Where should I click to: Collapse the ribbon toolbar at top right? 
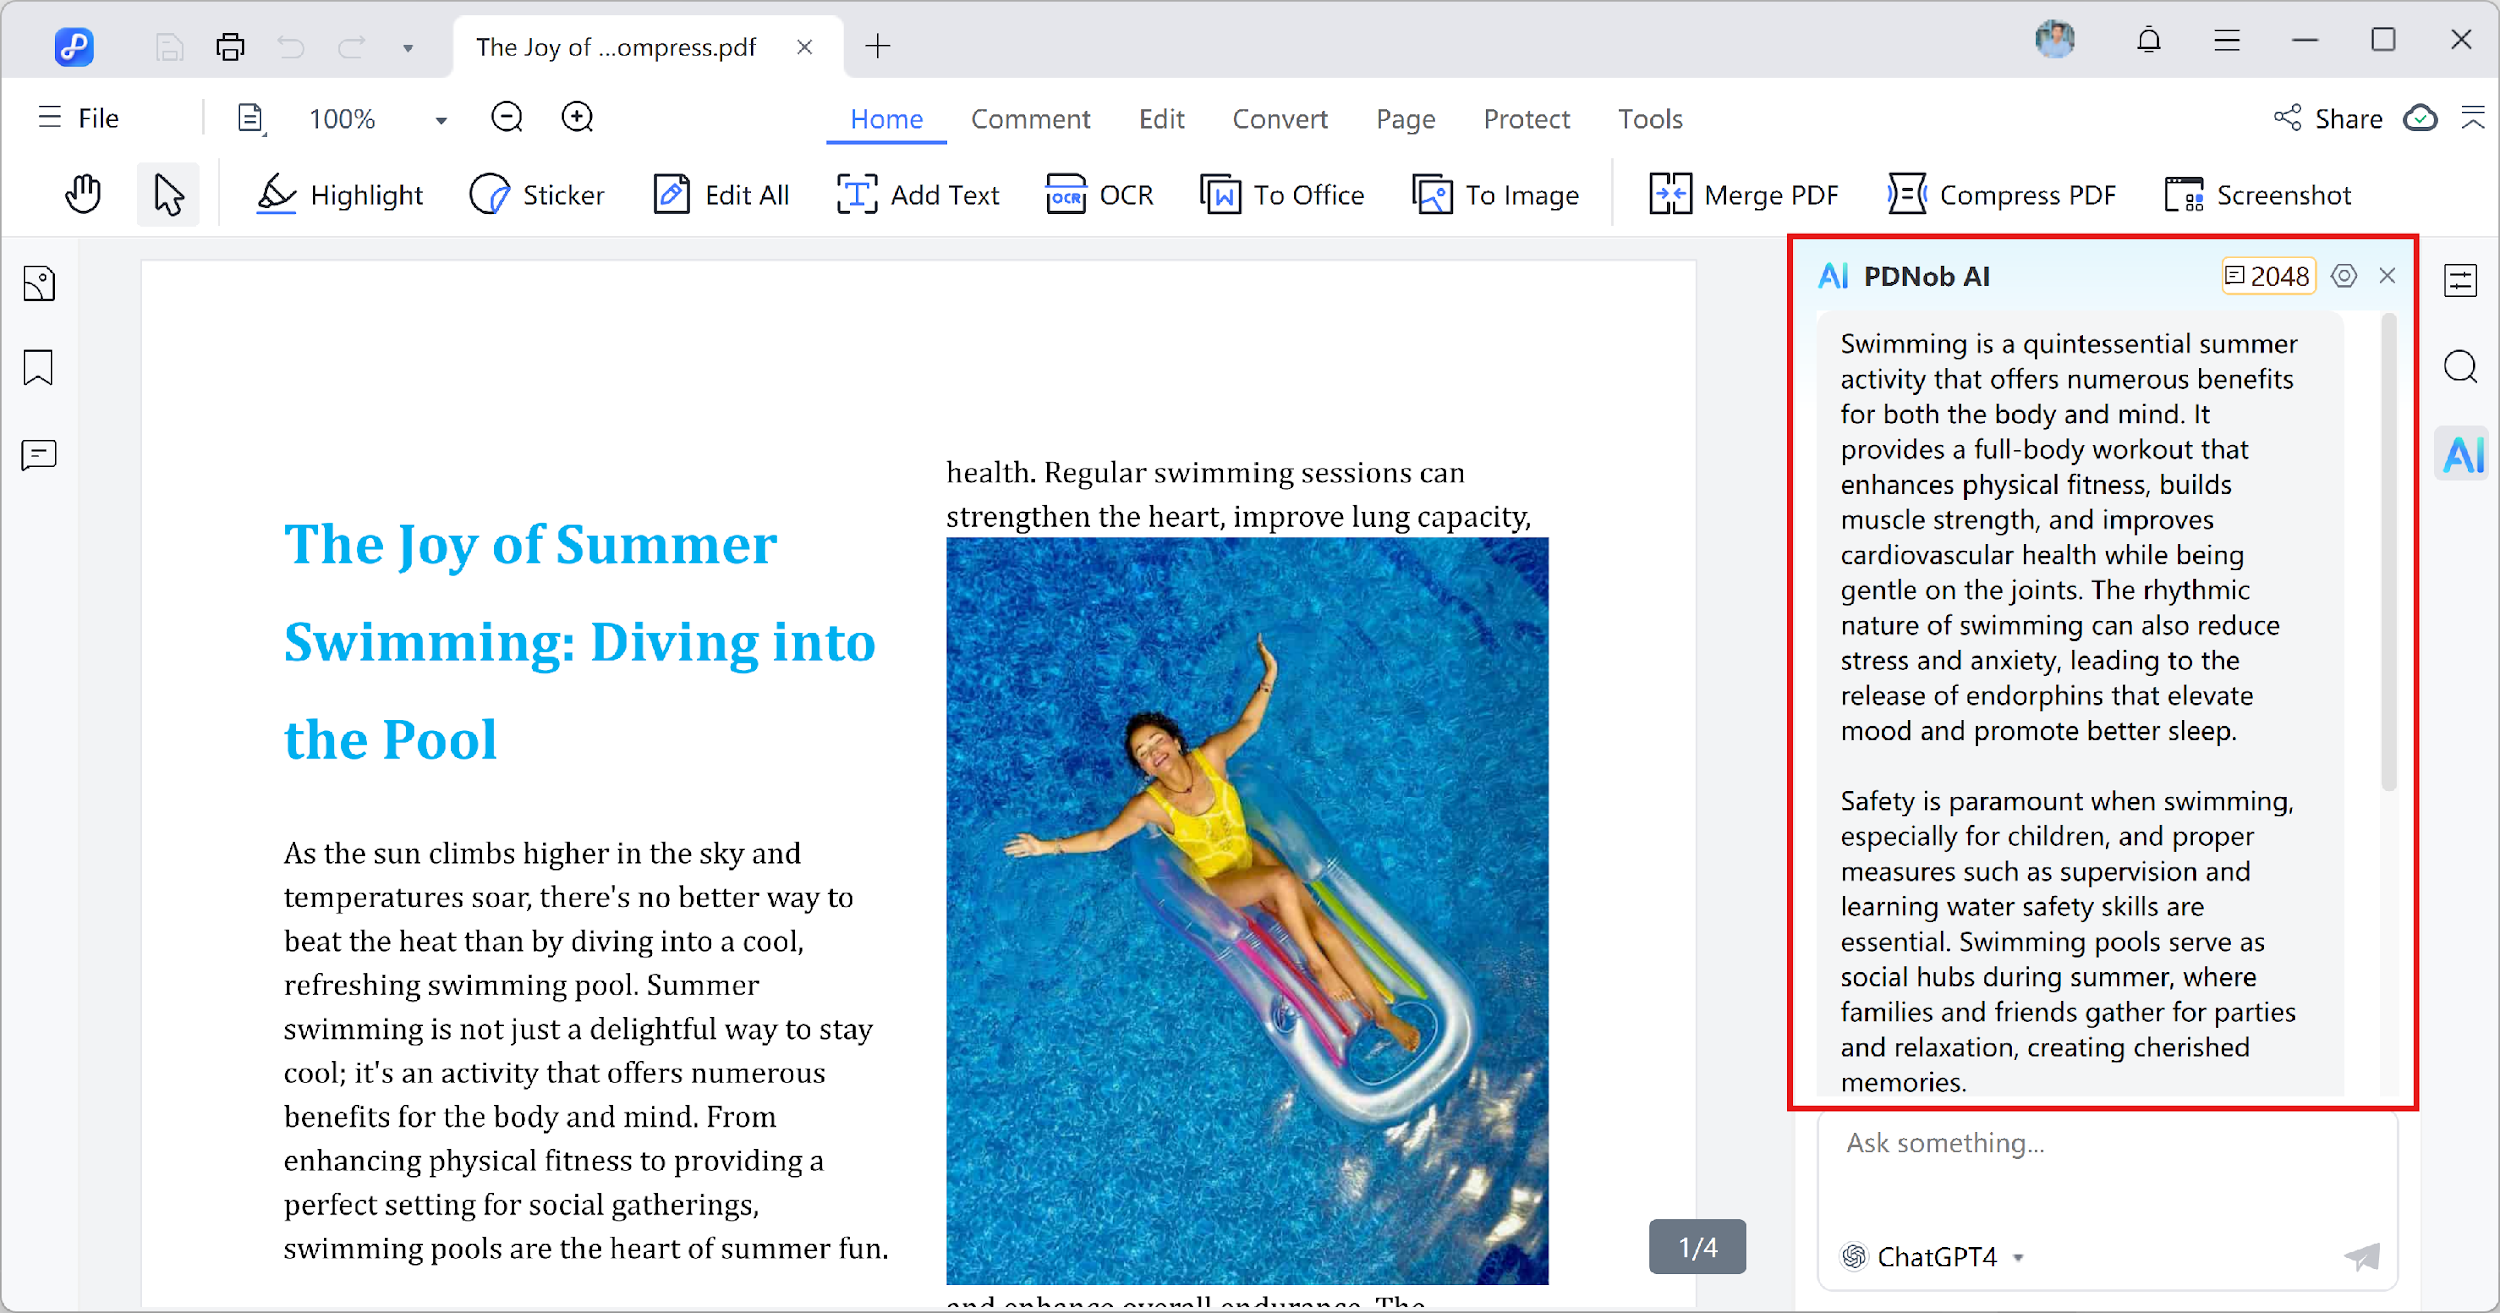click(2473, 118)
